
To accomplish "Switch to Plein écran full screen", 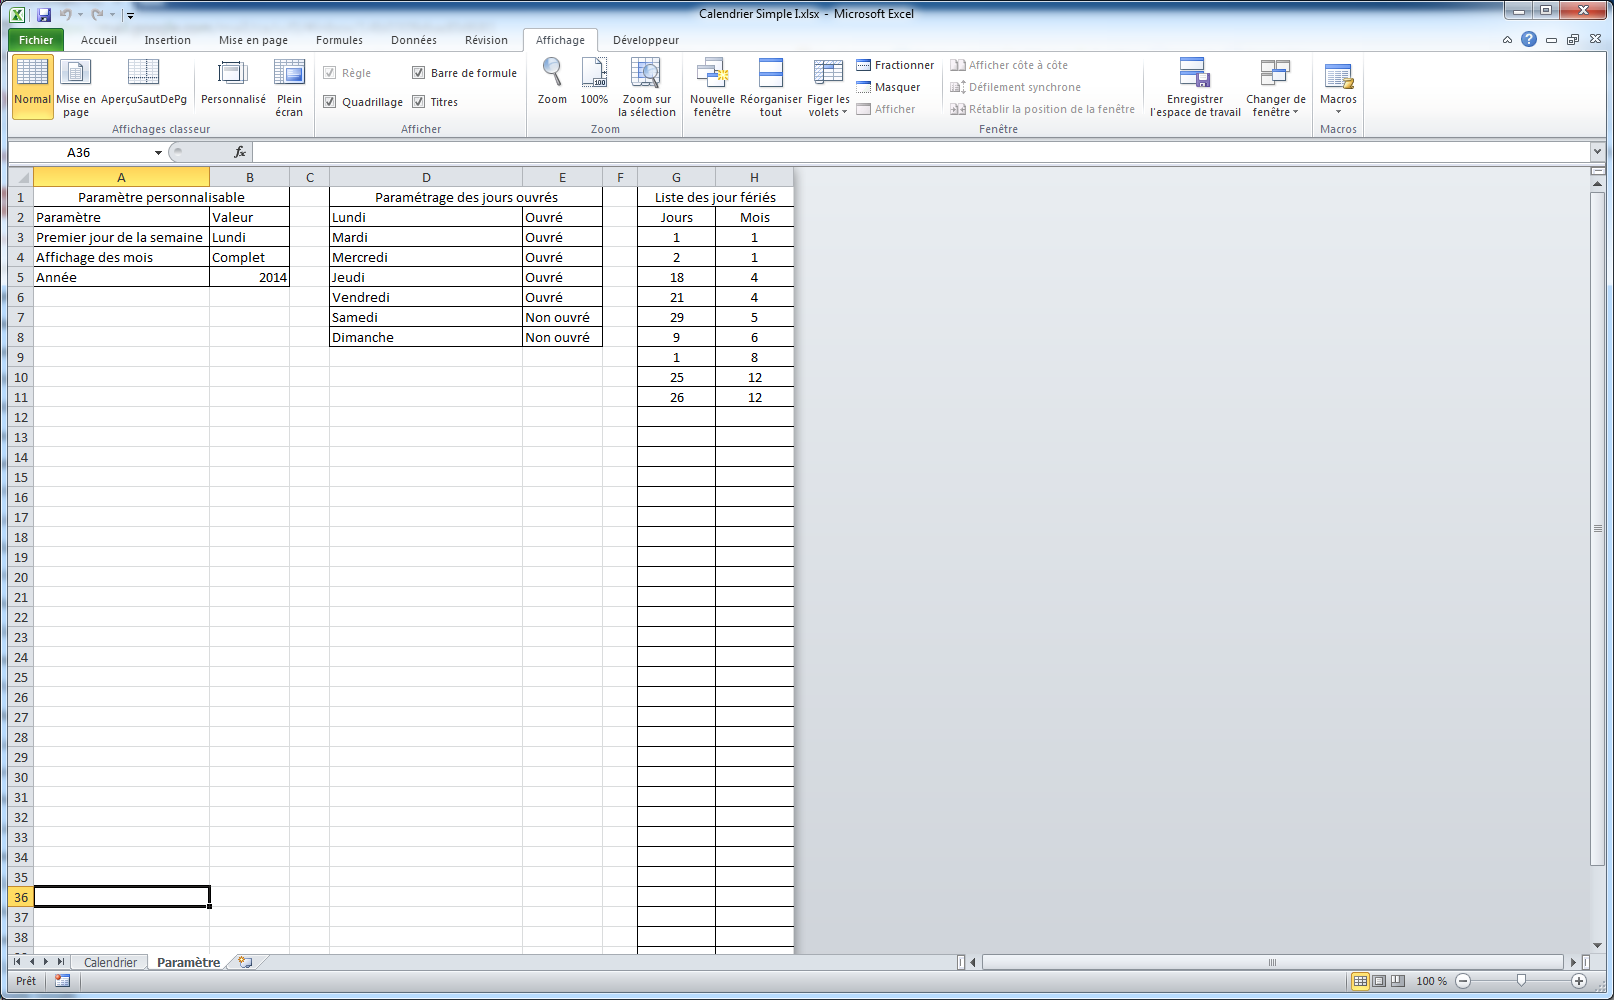I will point(289,86).
